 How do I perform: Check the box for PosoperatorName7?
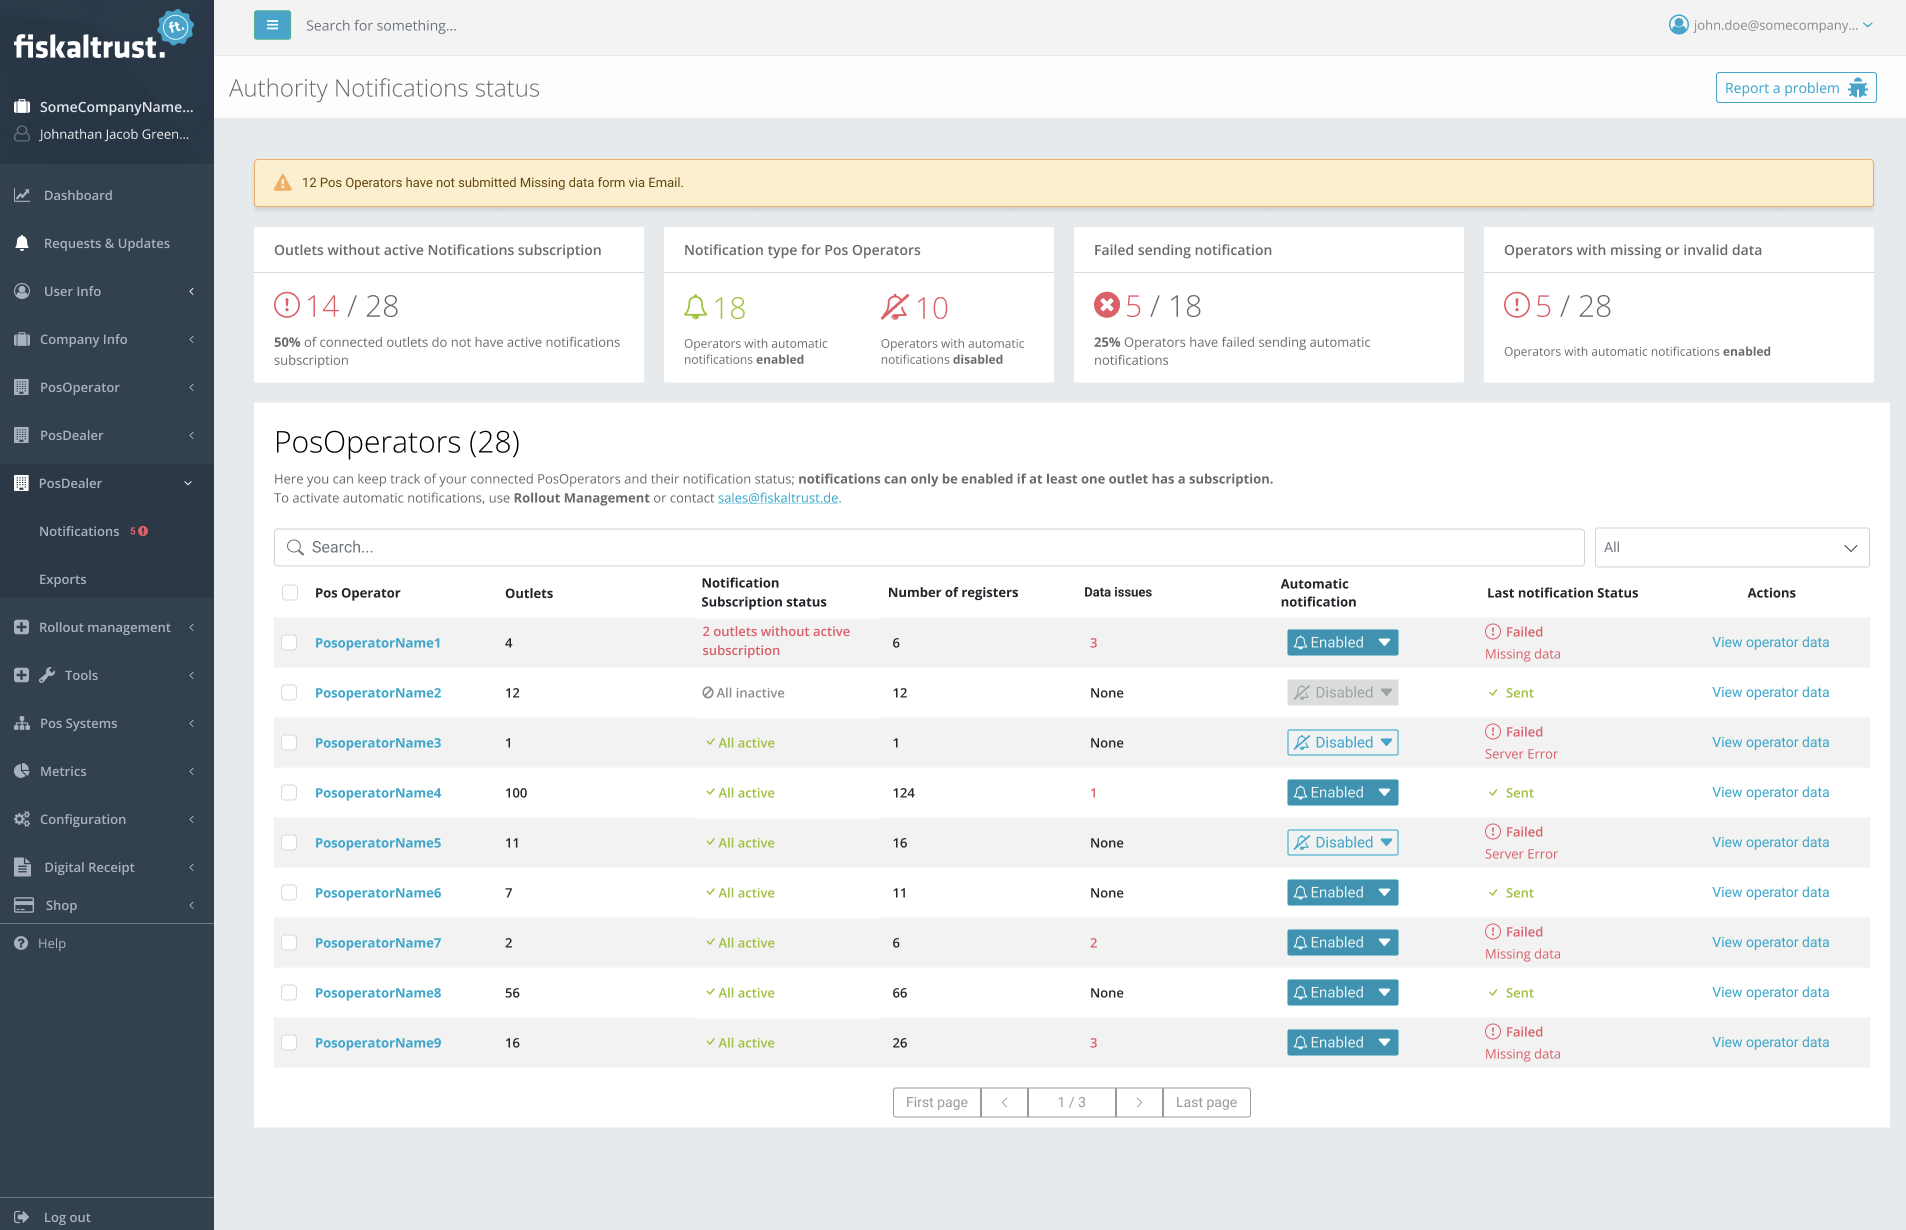(289, 942)
